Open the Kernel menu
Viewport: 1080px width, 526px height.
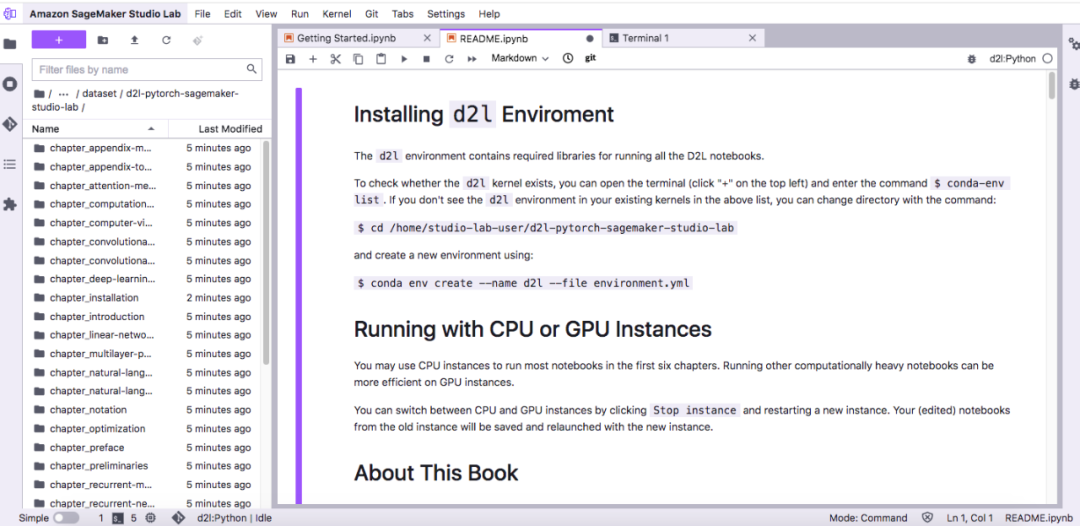336,14
